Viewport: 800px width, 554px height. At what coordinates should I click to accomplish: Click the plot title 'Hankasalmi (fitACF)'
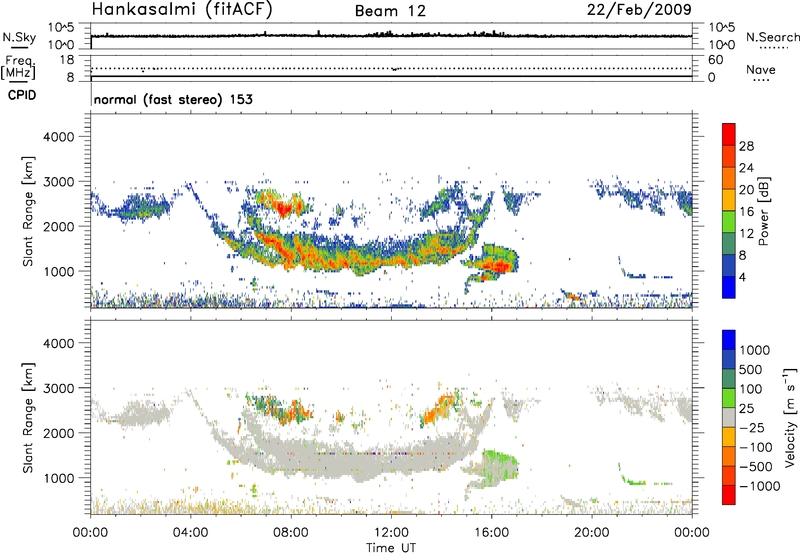tap(182, 9)
